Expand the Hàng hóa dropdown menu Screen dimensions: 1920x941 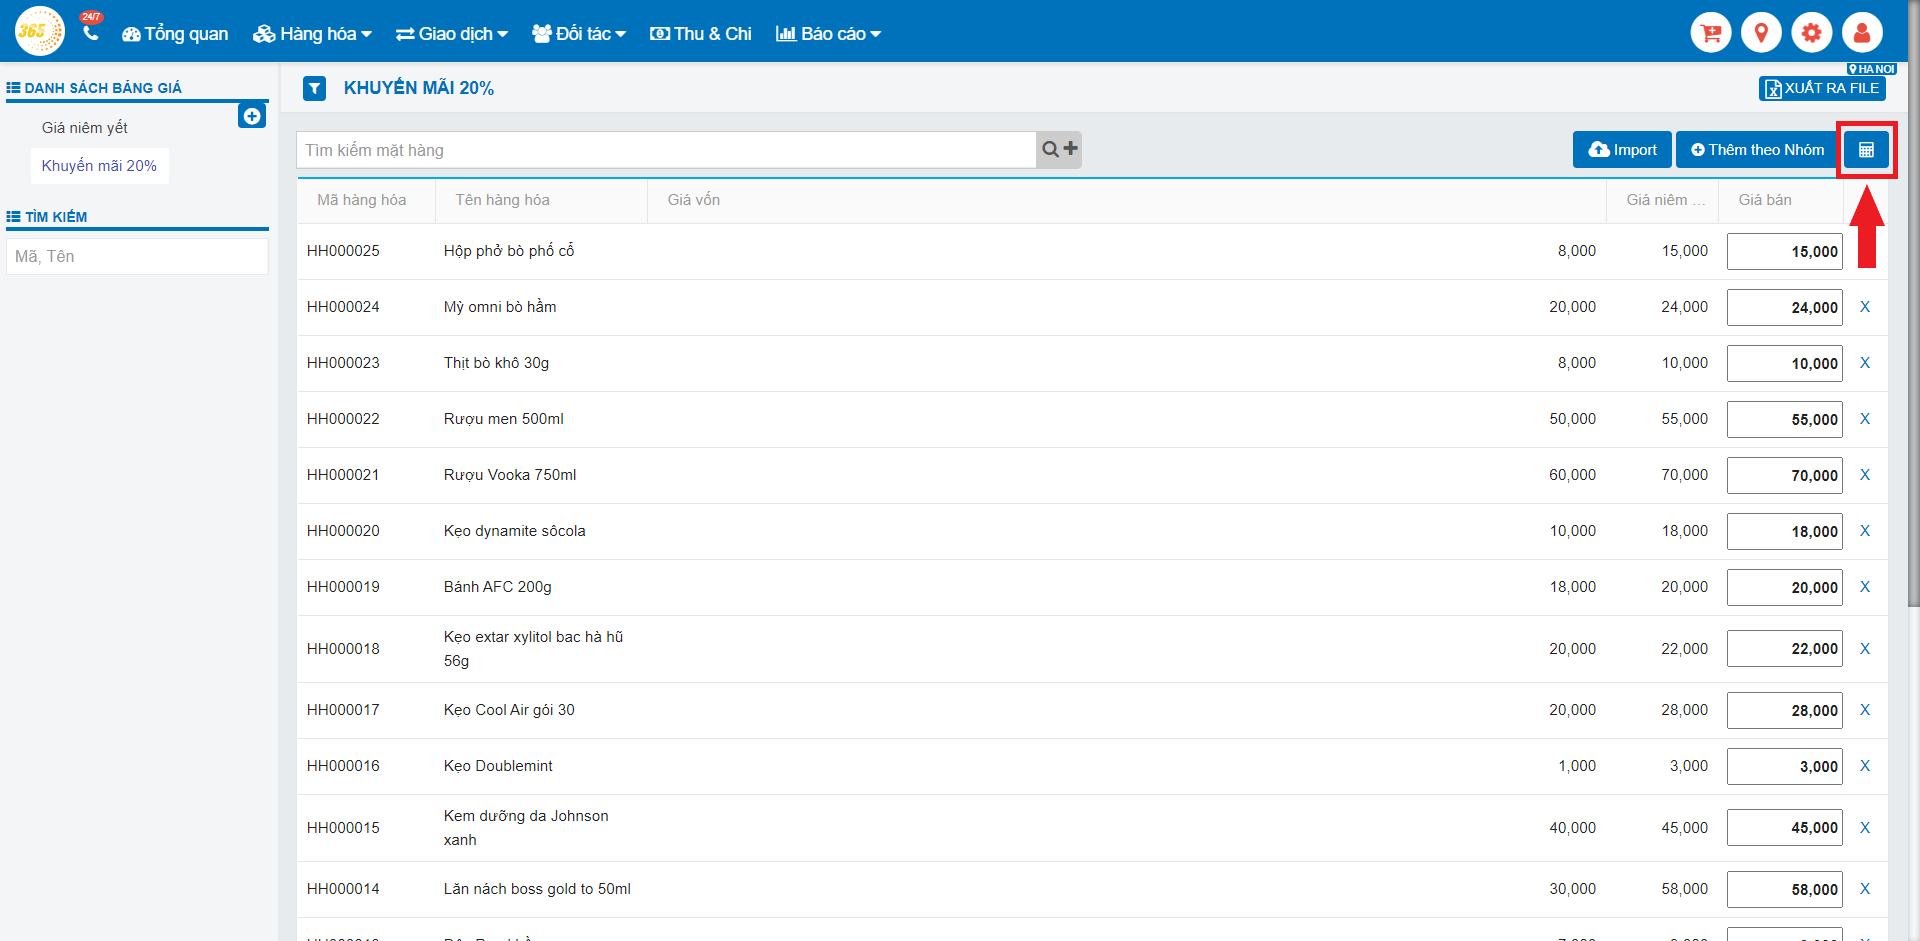(312, 34)
